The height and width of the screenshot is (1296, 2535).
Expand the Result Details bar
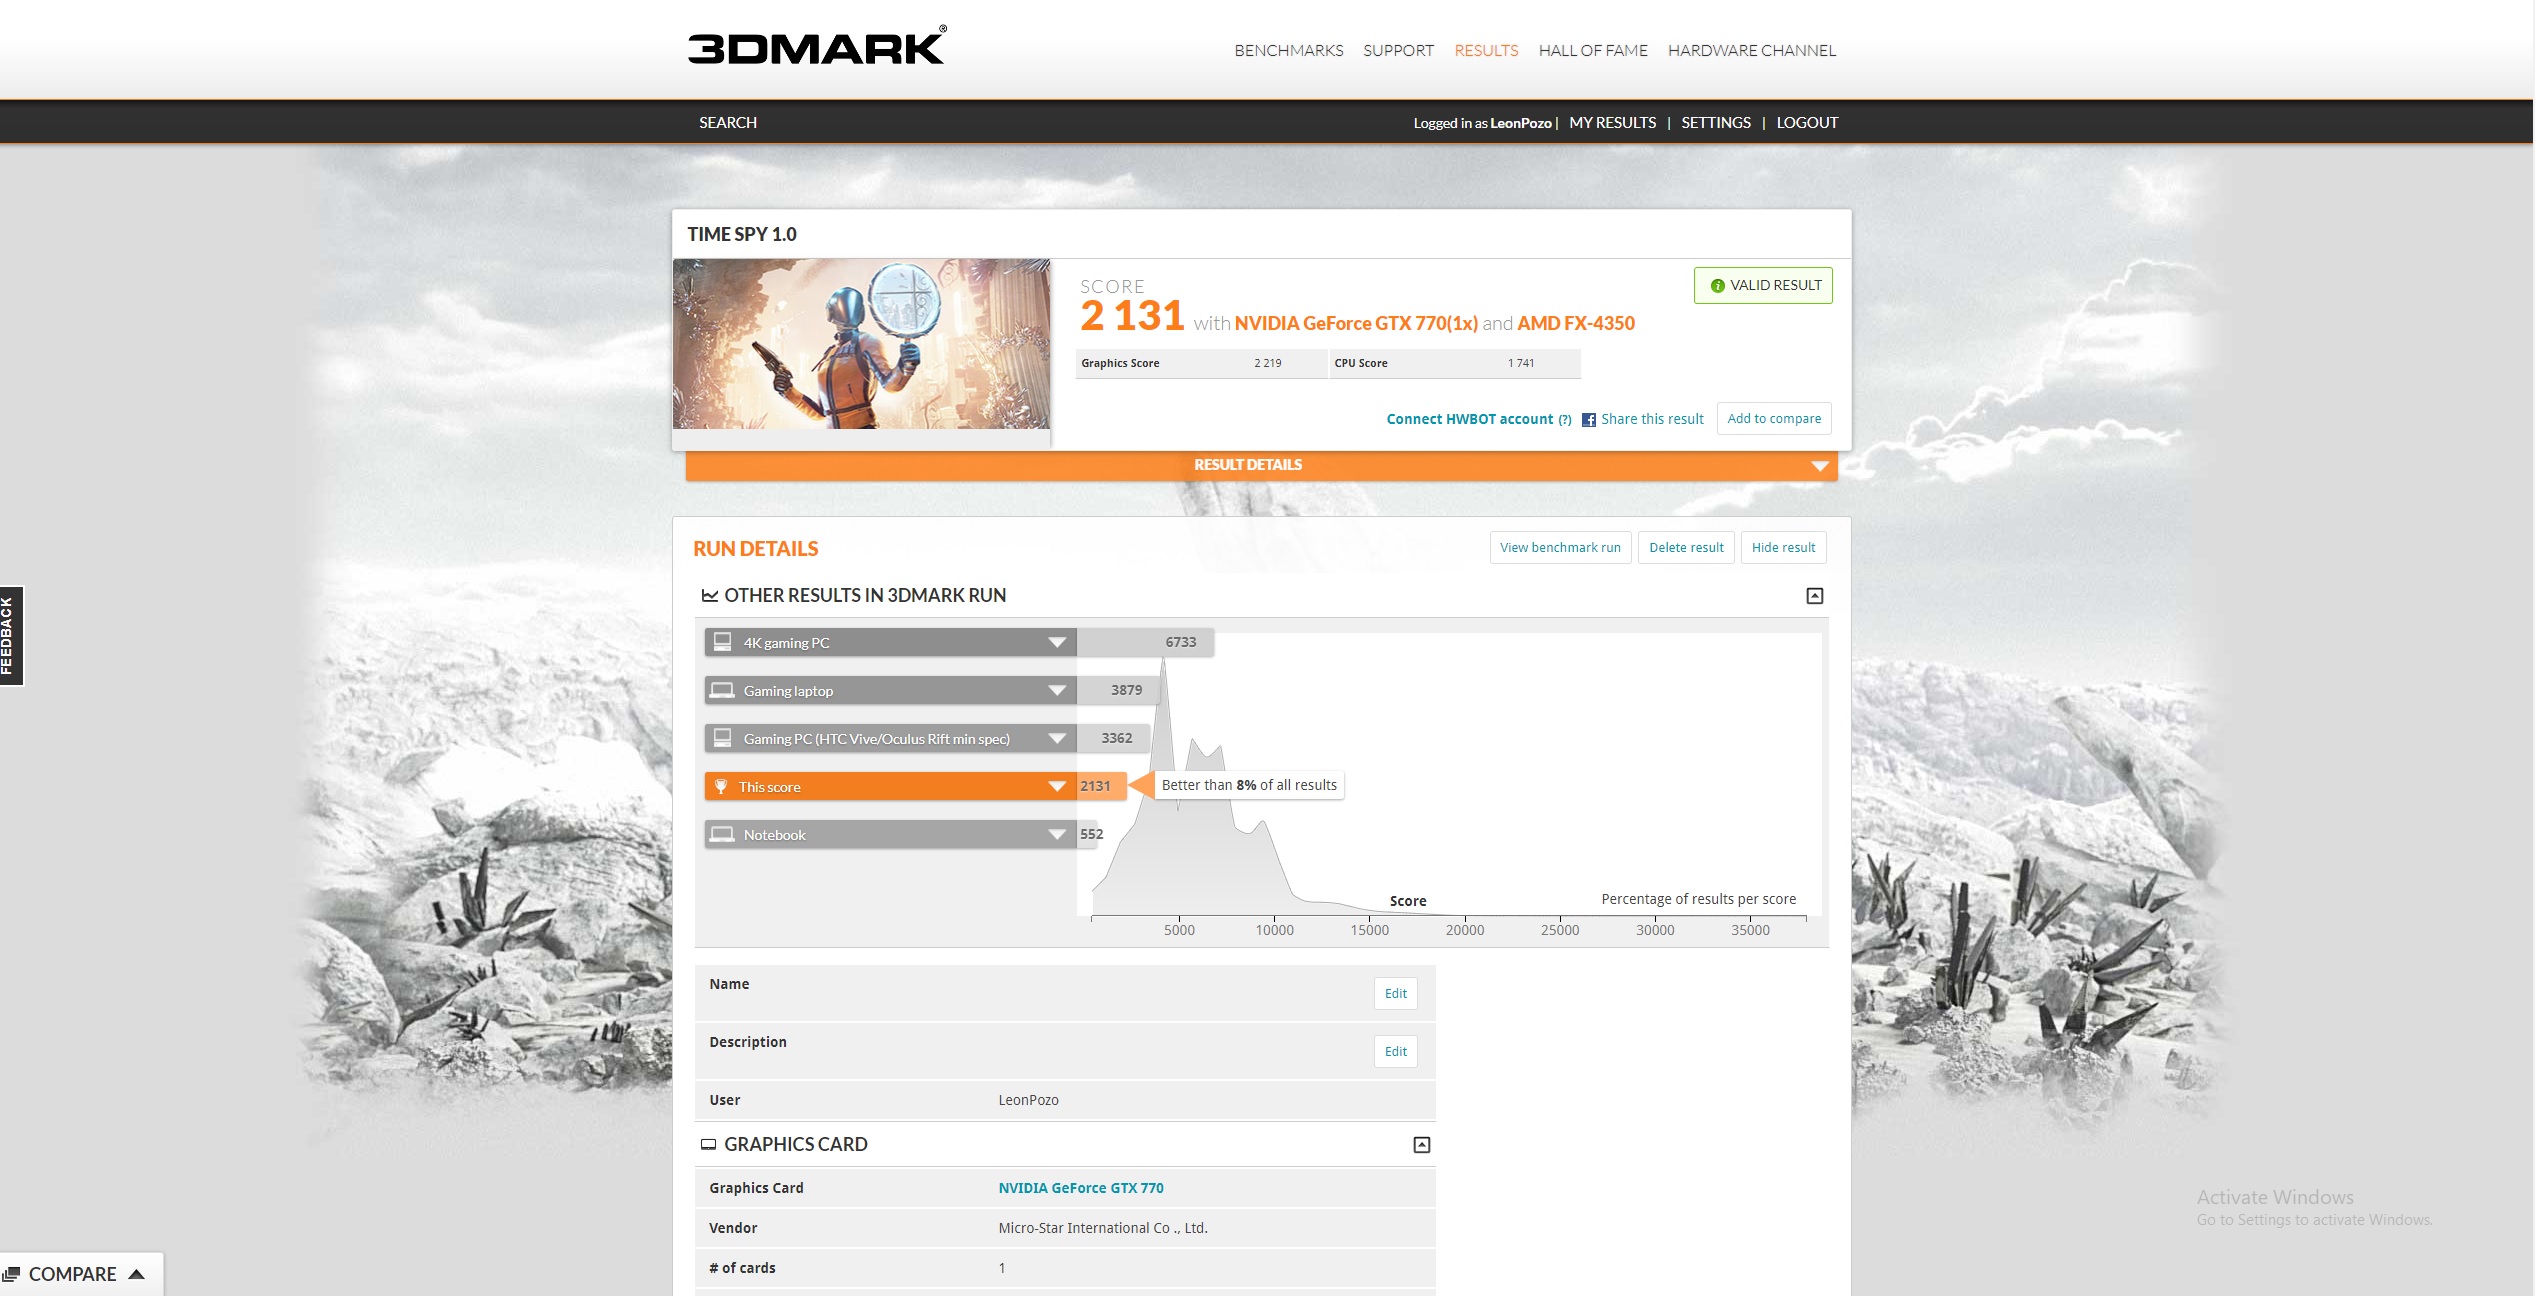(x=1261, y=465)
